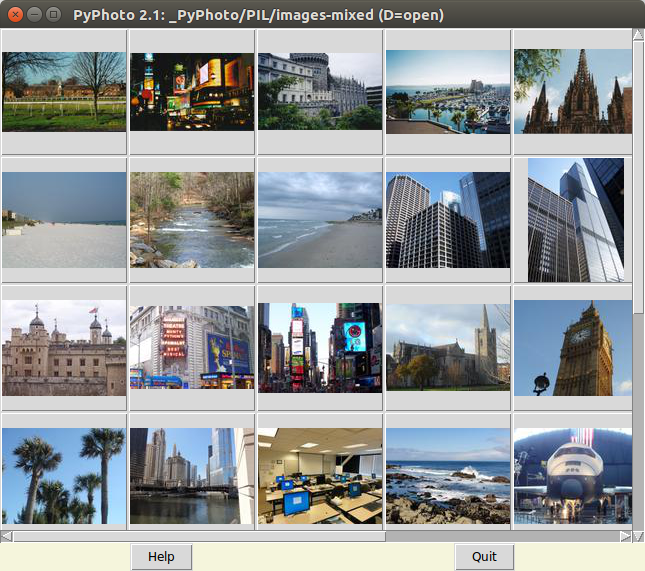Select the marina harbor with boats thumbnail
The width and height of the screenshot is (645, 571).
[448, 92]
